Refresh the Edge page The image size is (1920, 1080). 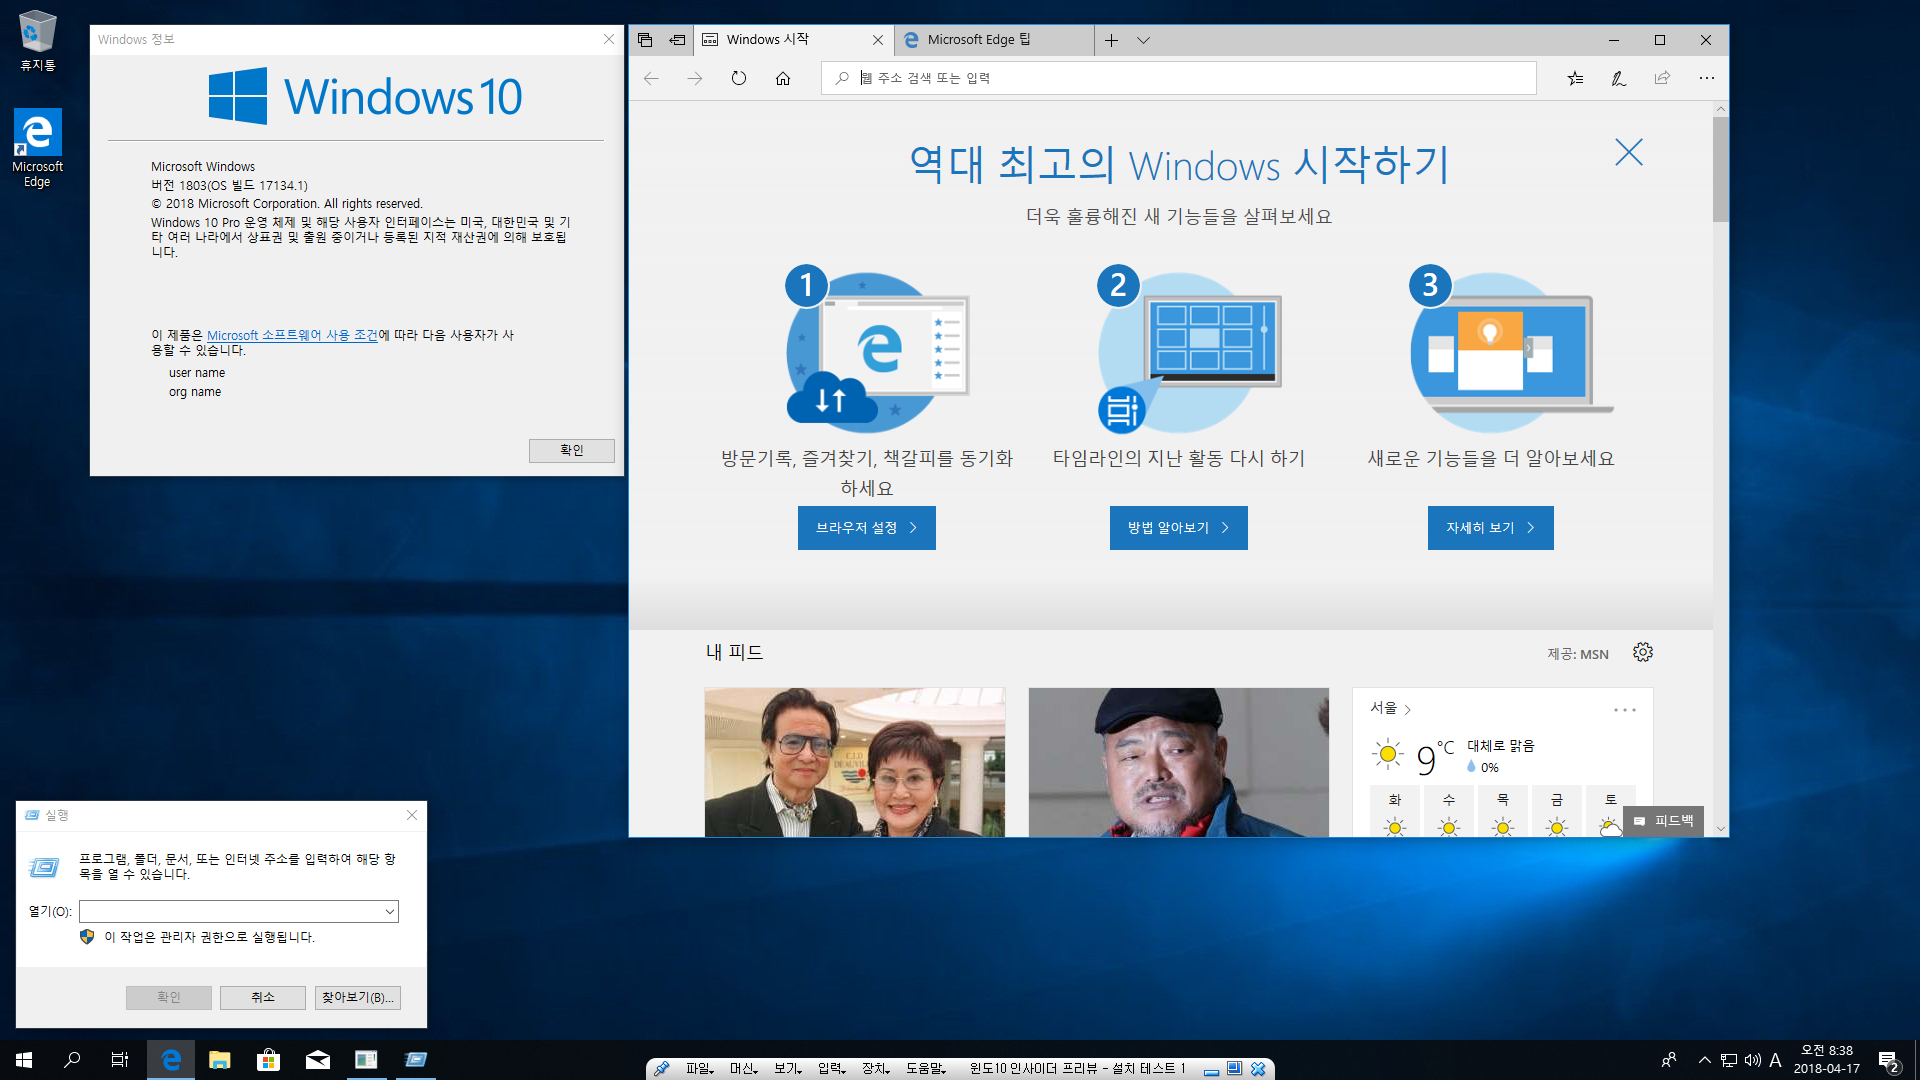[x=739, y=78]
